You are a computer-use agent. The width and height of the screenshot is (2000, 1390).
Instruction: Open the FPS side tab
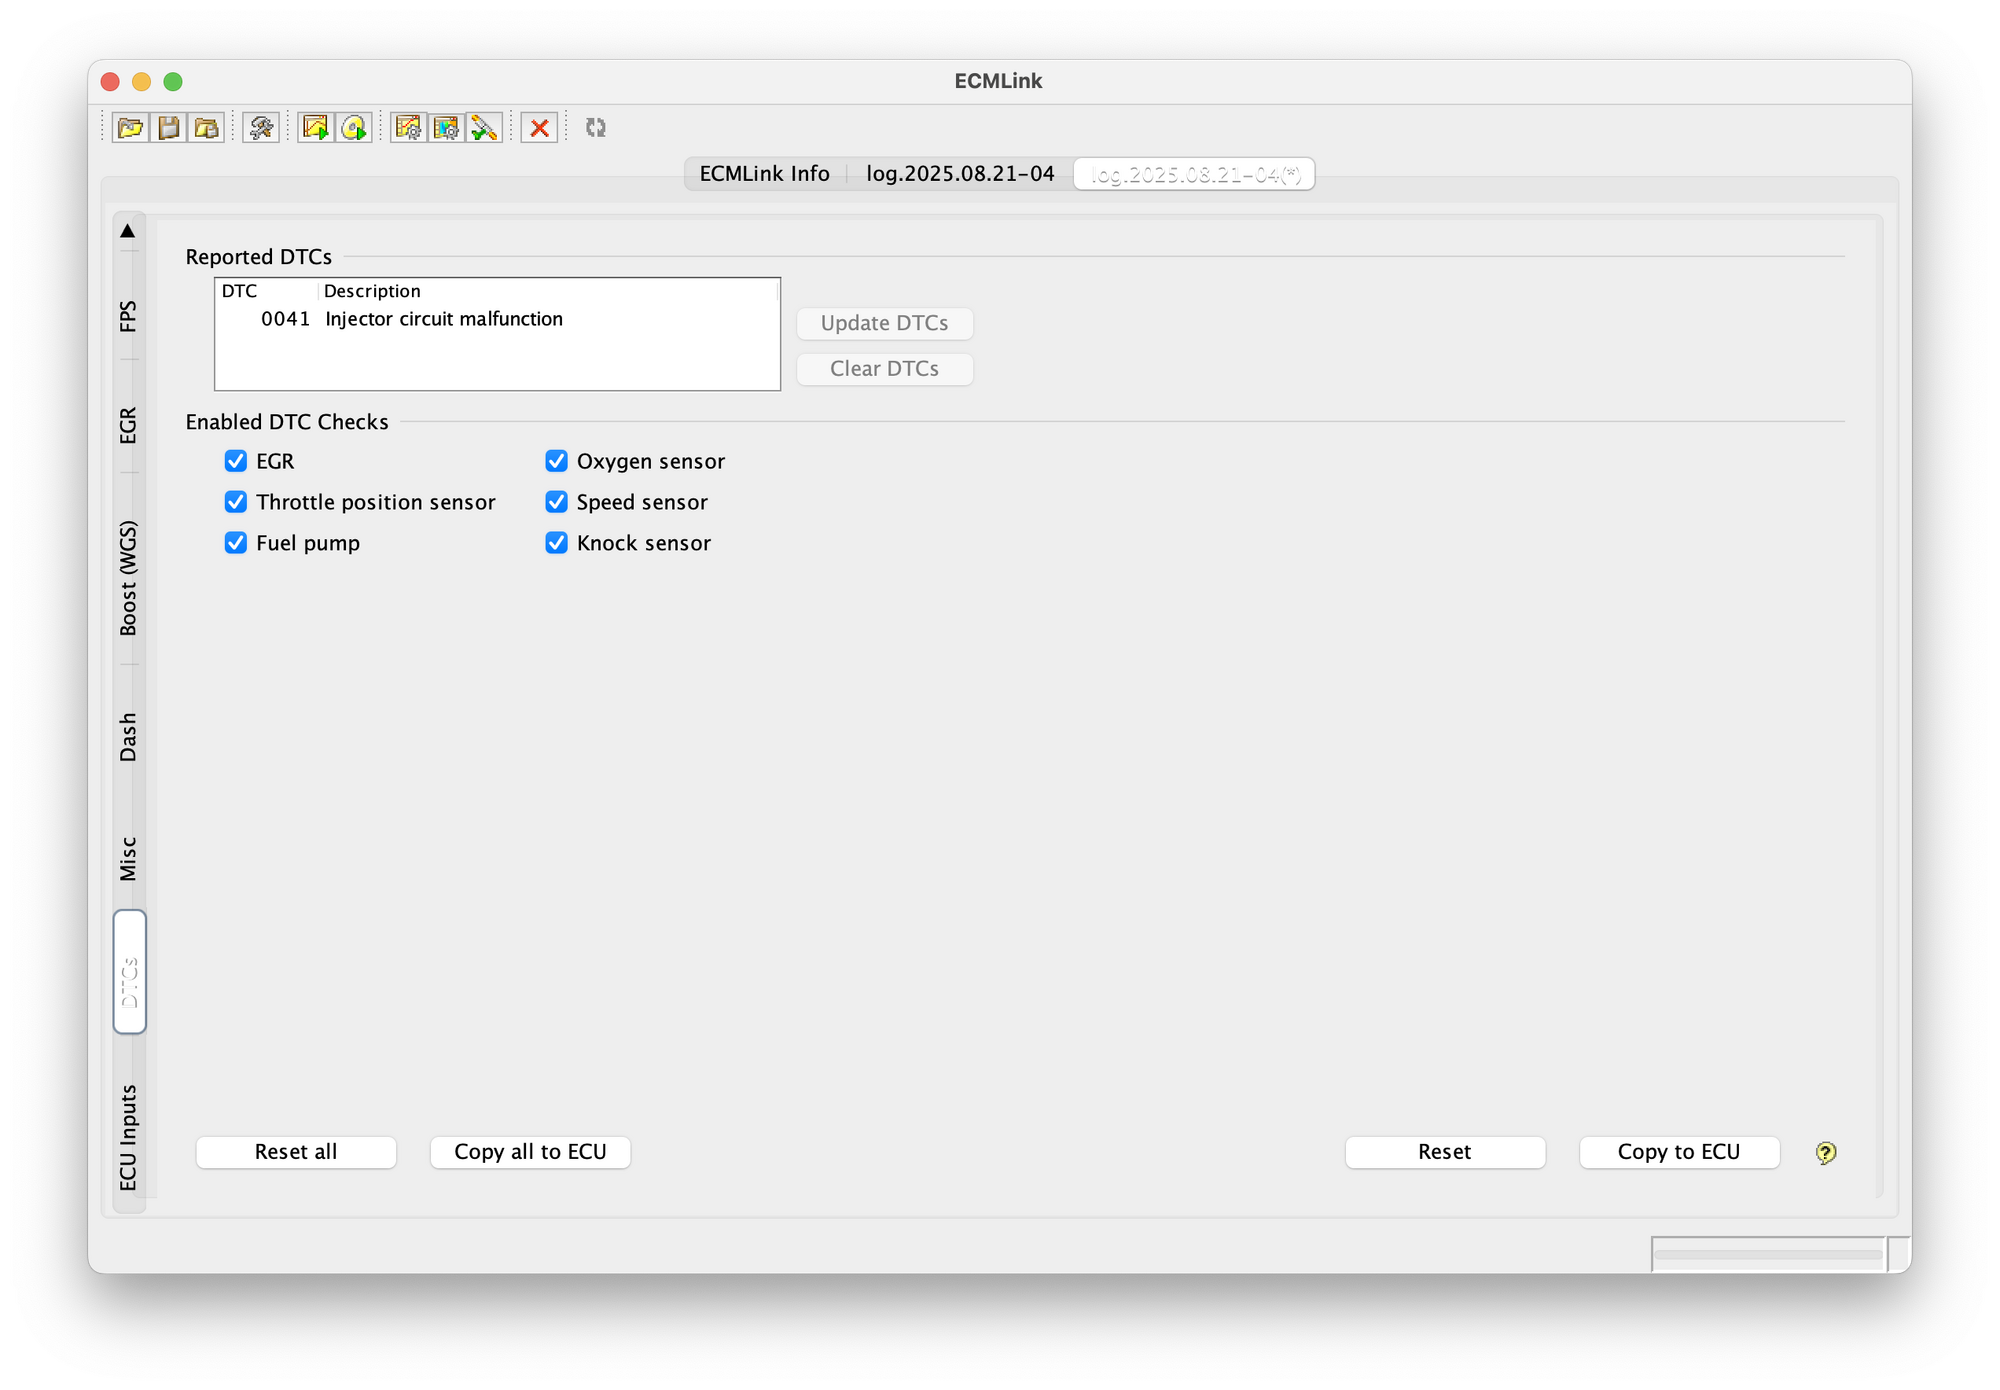tap(129, 316)
